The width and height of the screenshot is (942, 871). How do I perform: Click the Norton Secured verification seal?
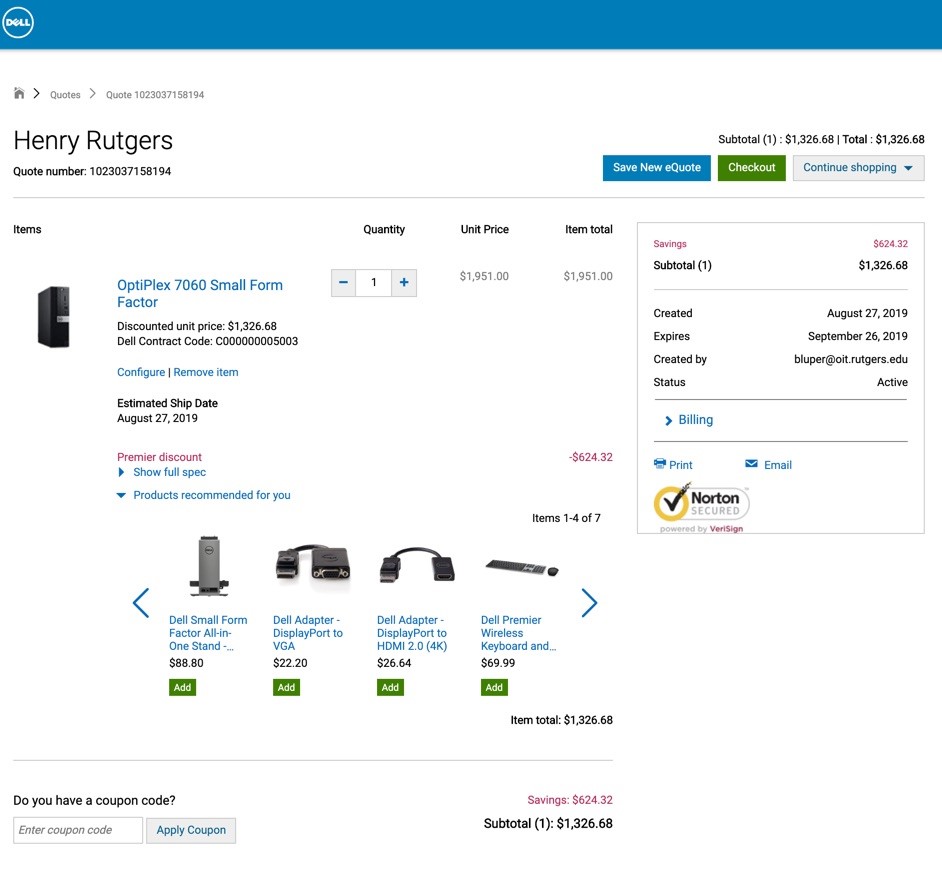click(700, 505)
